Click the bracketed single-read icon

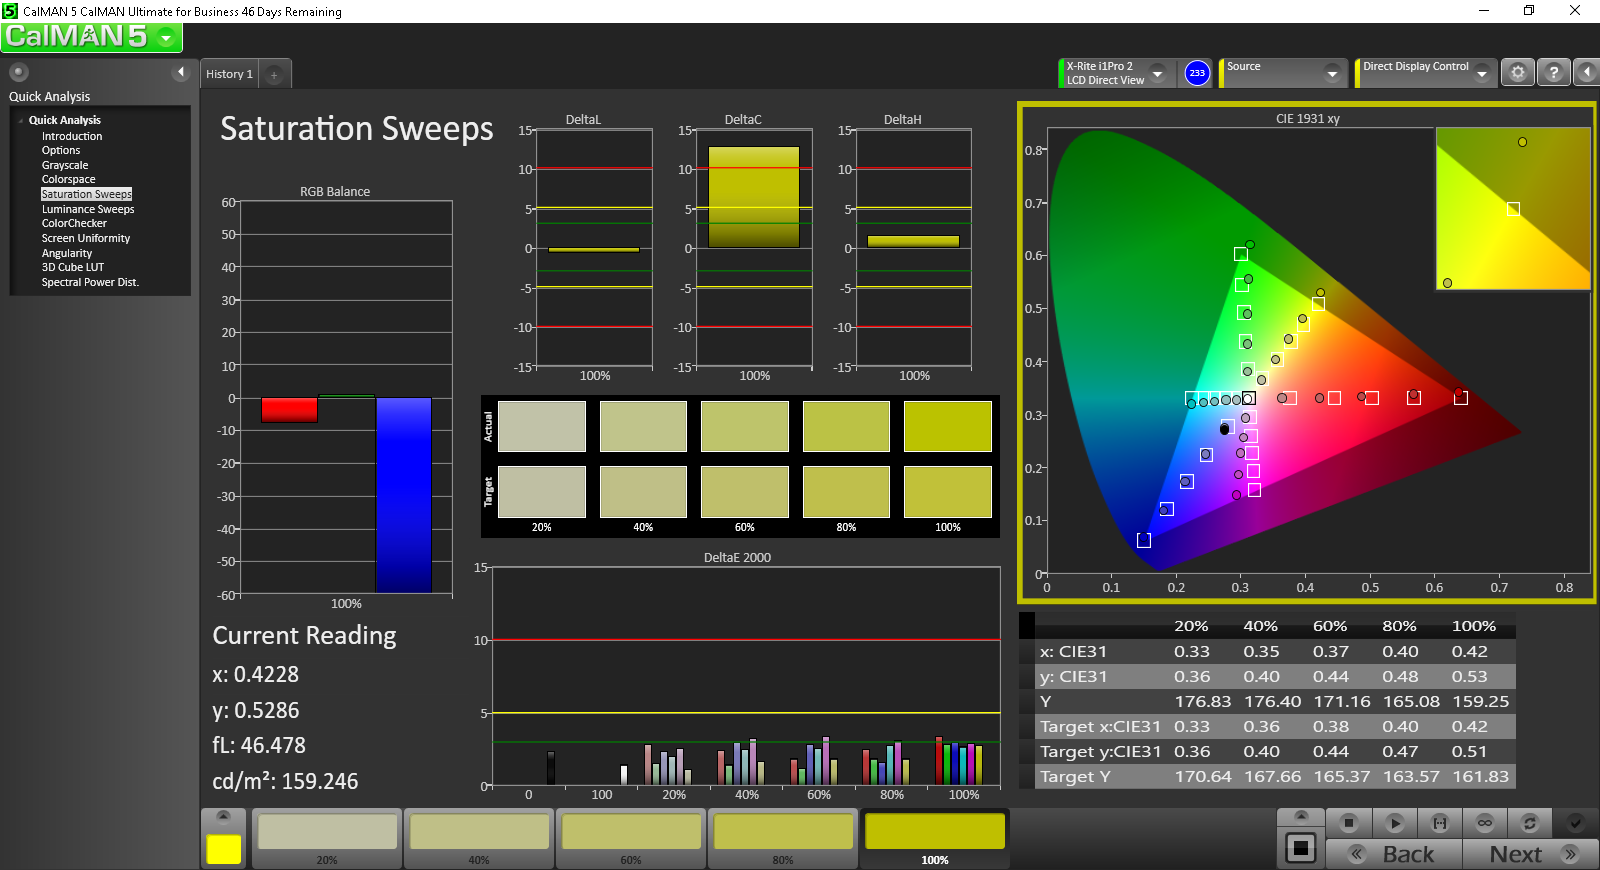(1439, 823)
